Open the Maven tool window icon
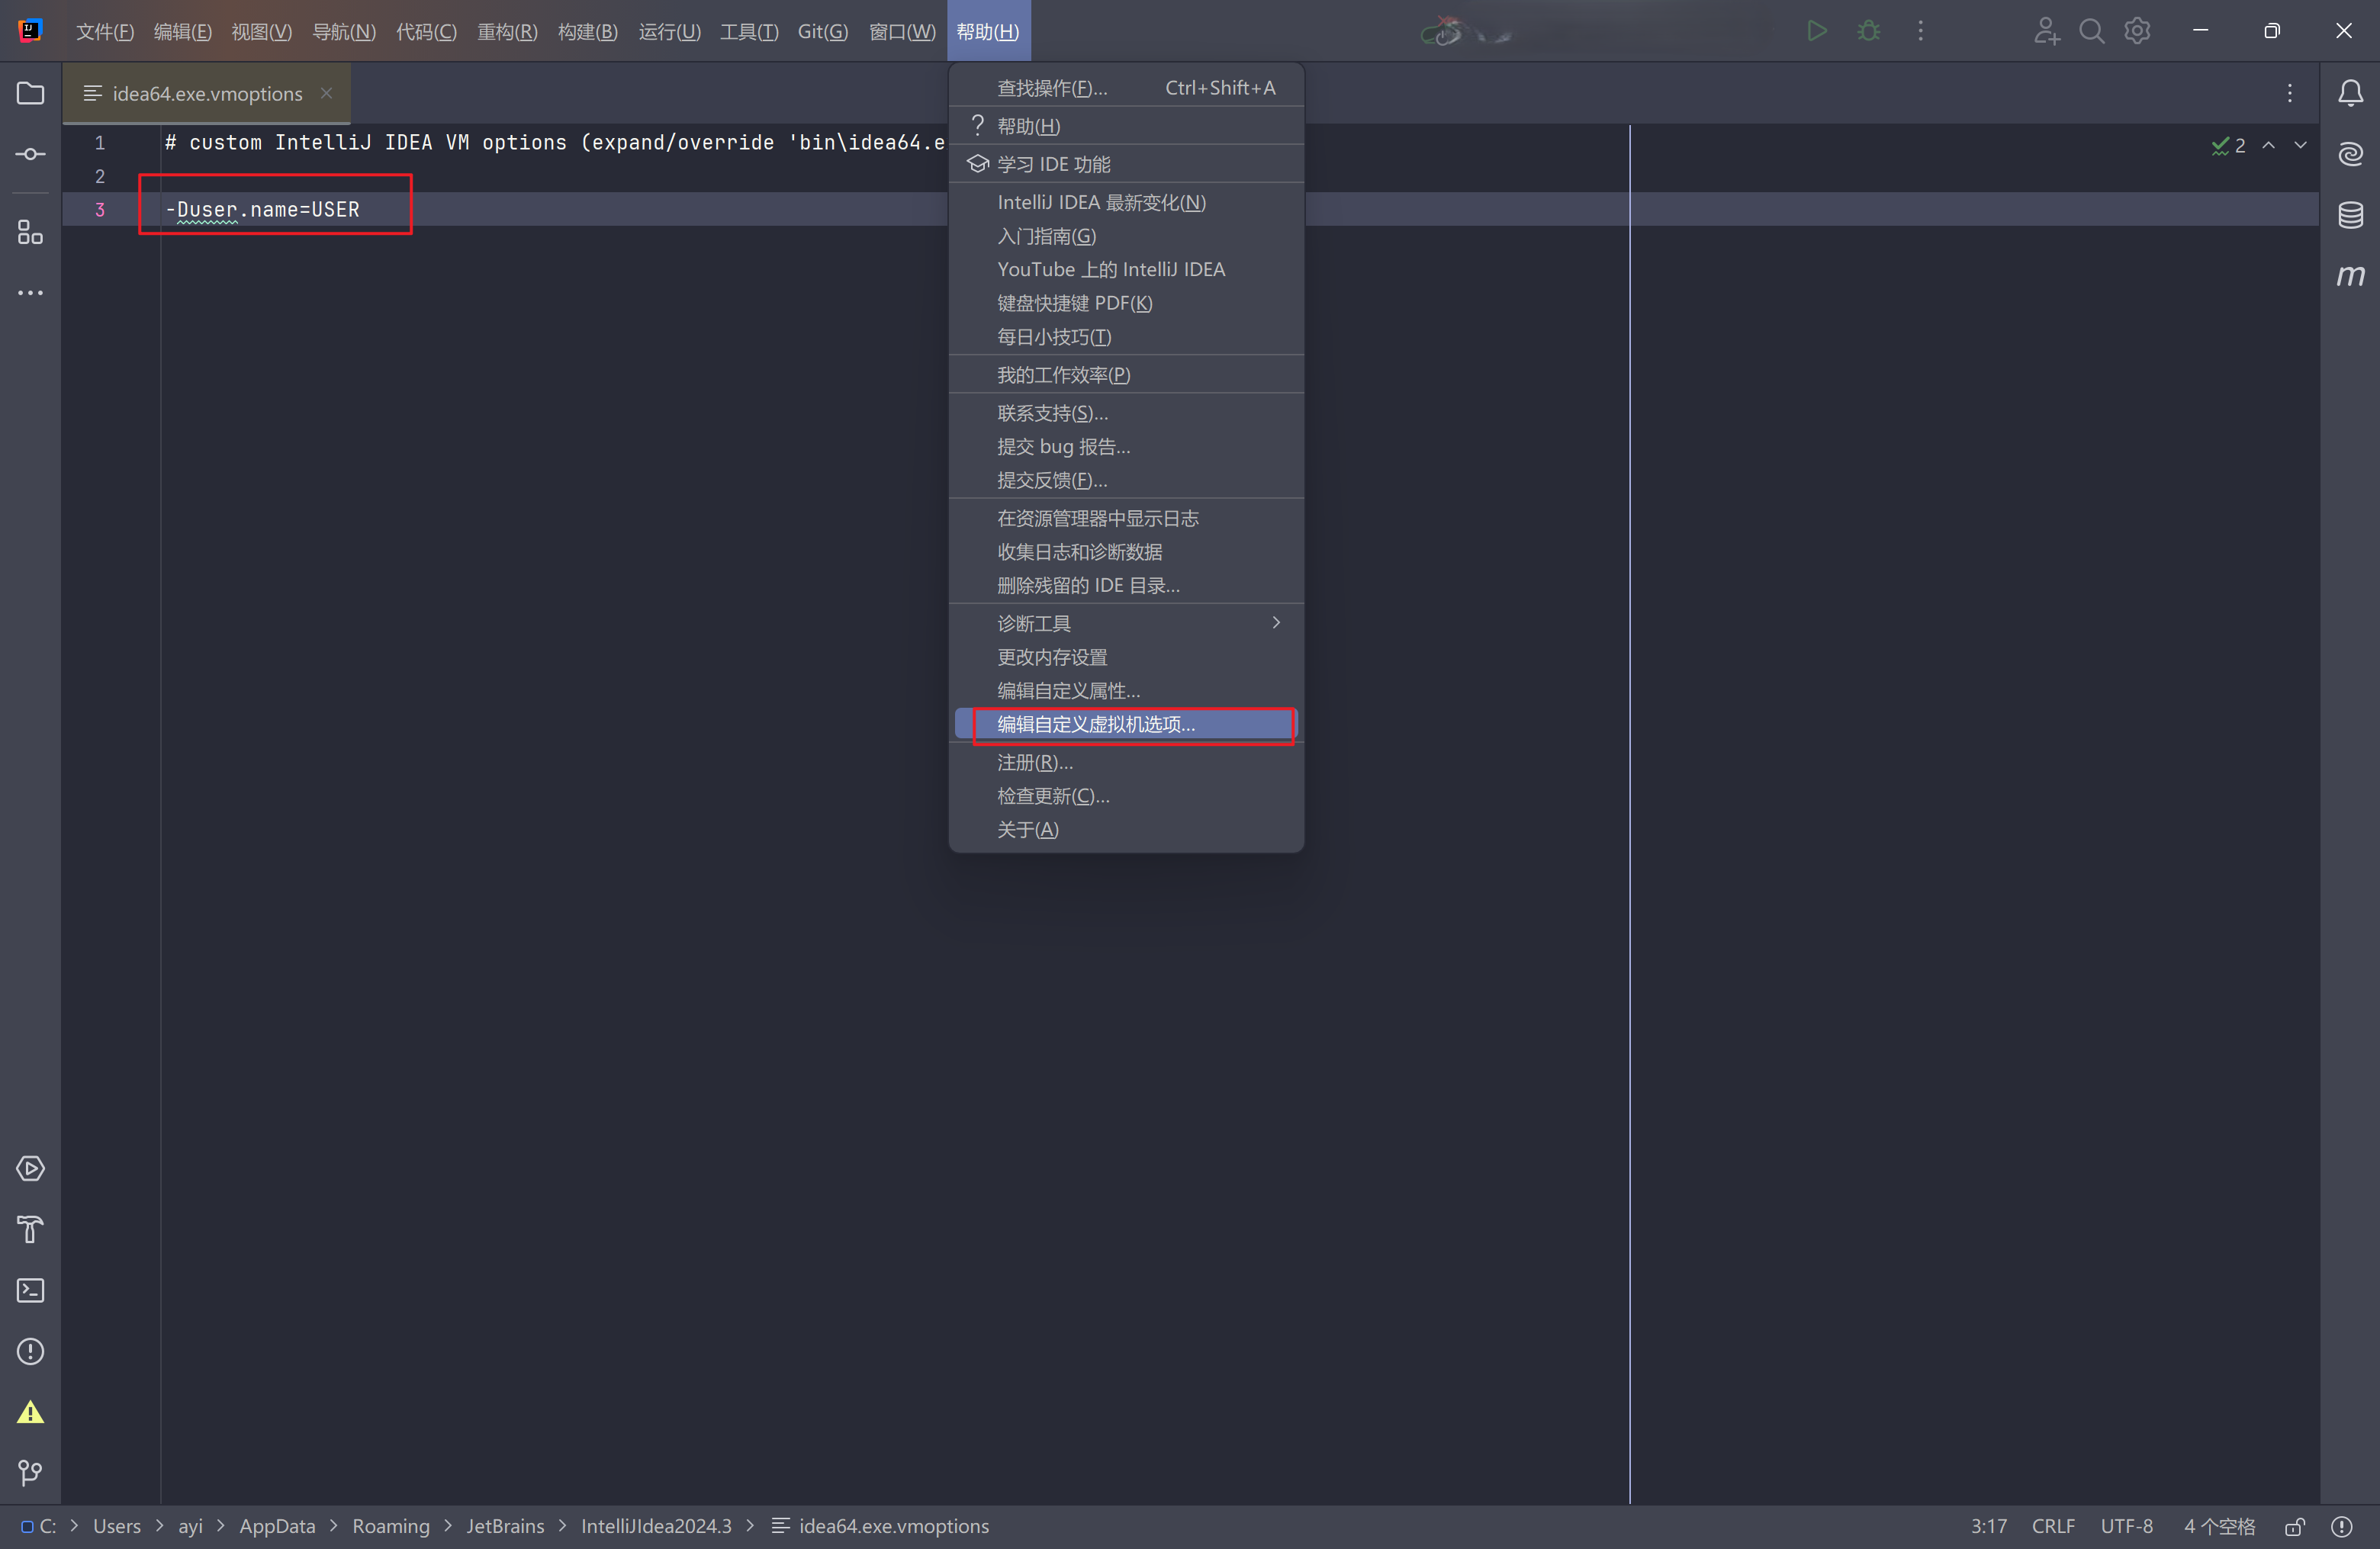This screenshot has height=1549, width=2380. (2350, 275)
